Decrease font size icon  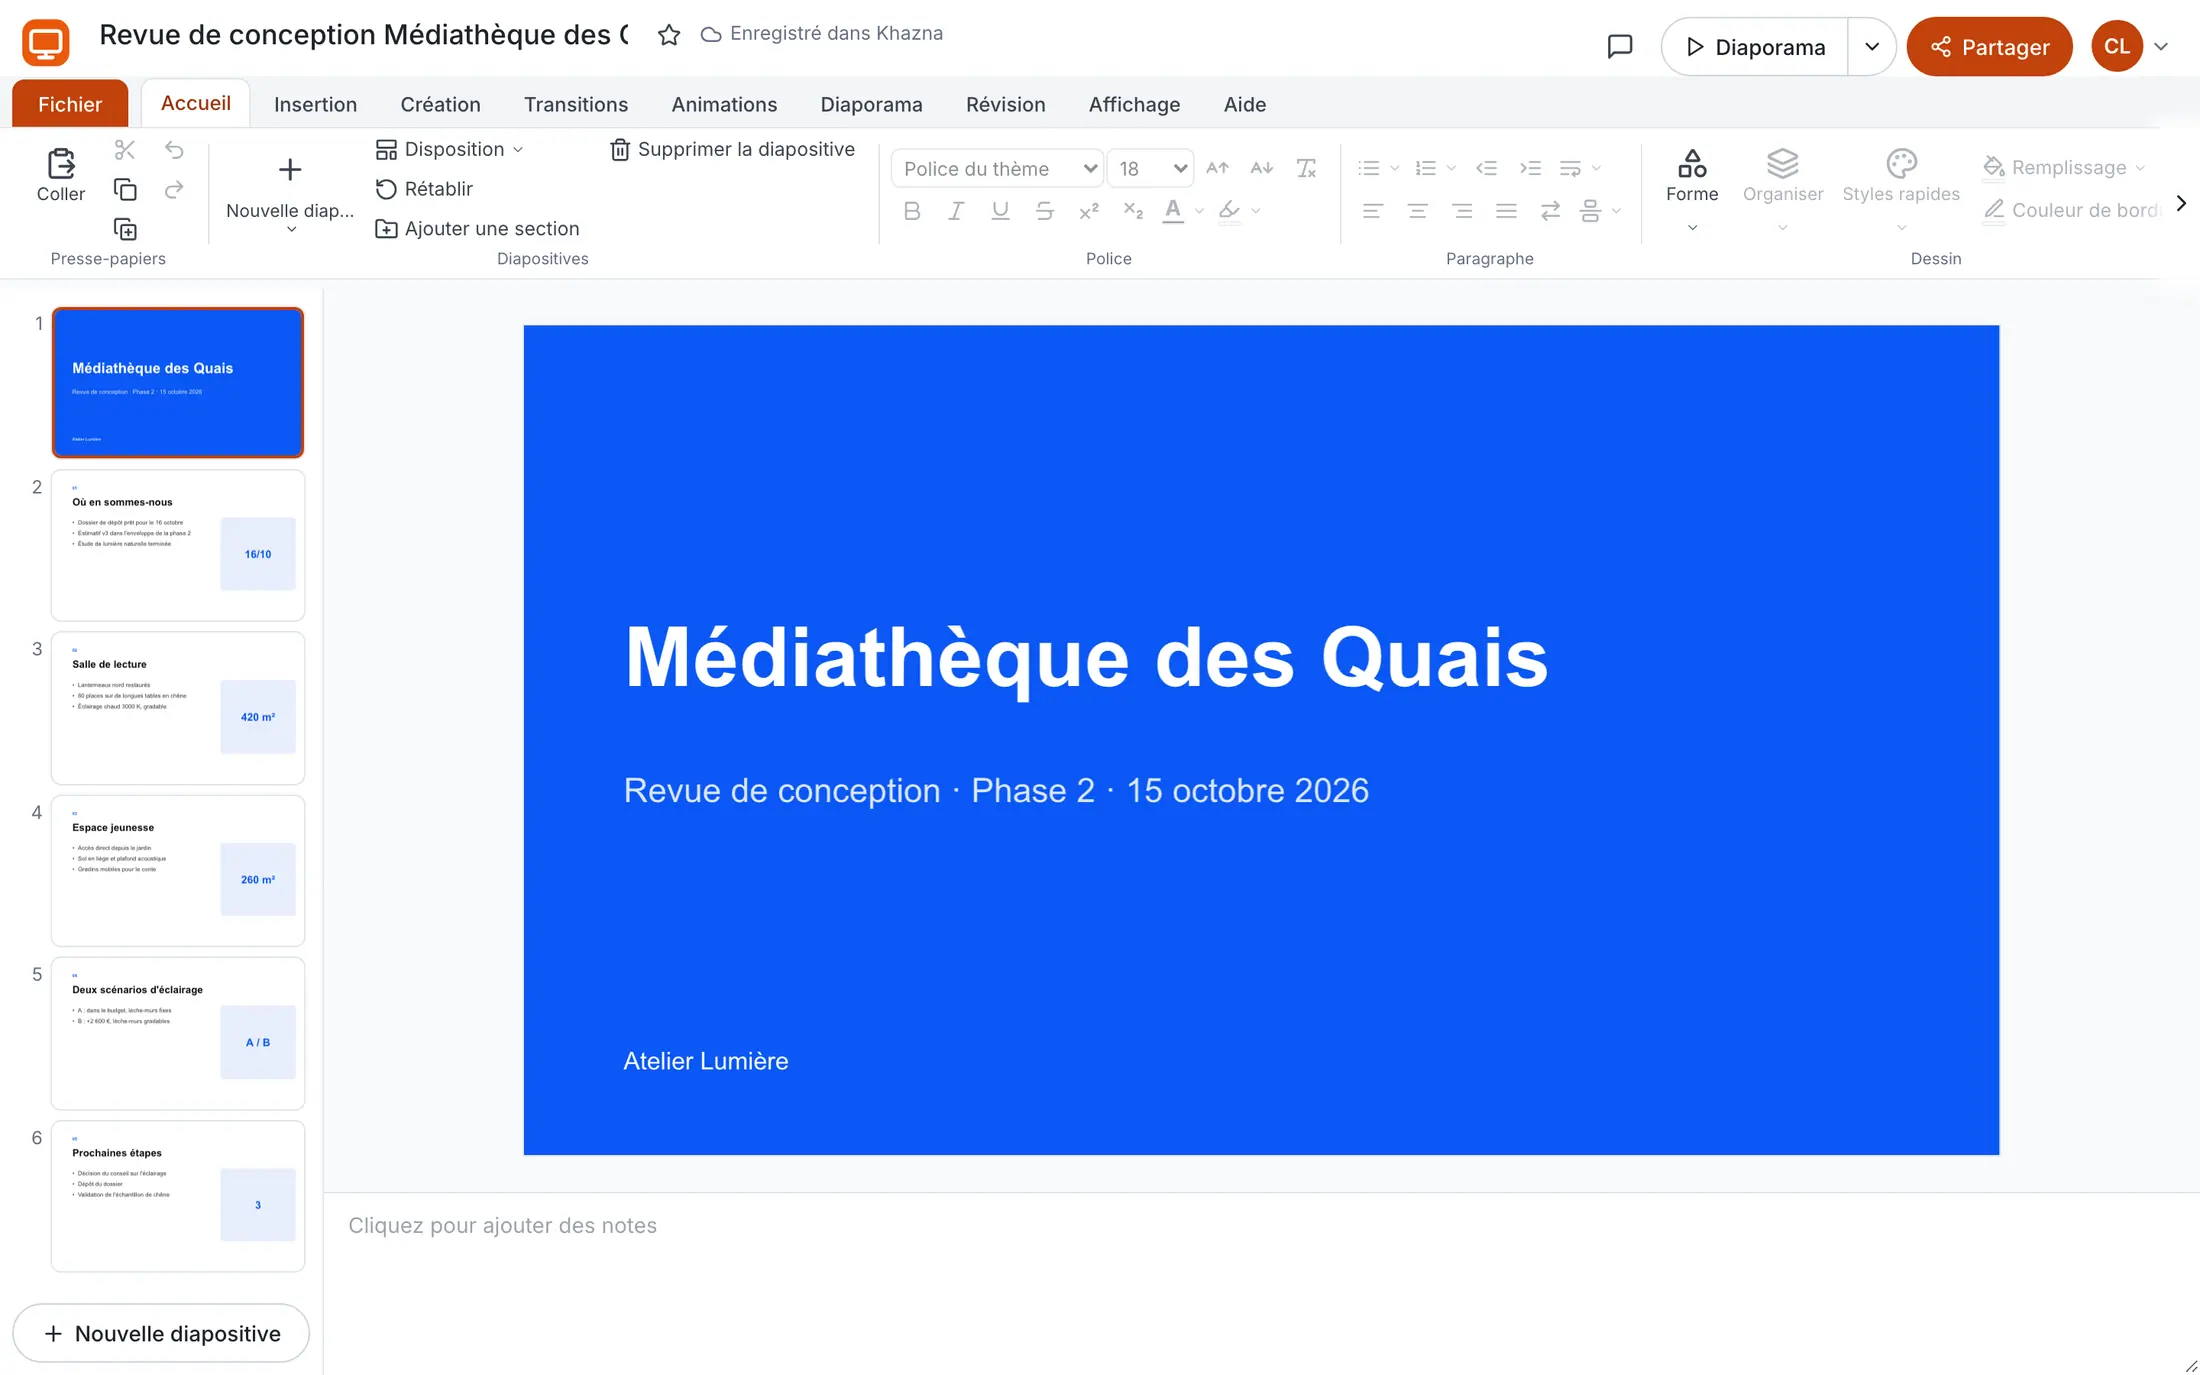pos(1262,168)
